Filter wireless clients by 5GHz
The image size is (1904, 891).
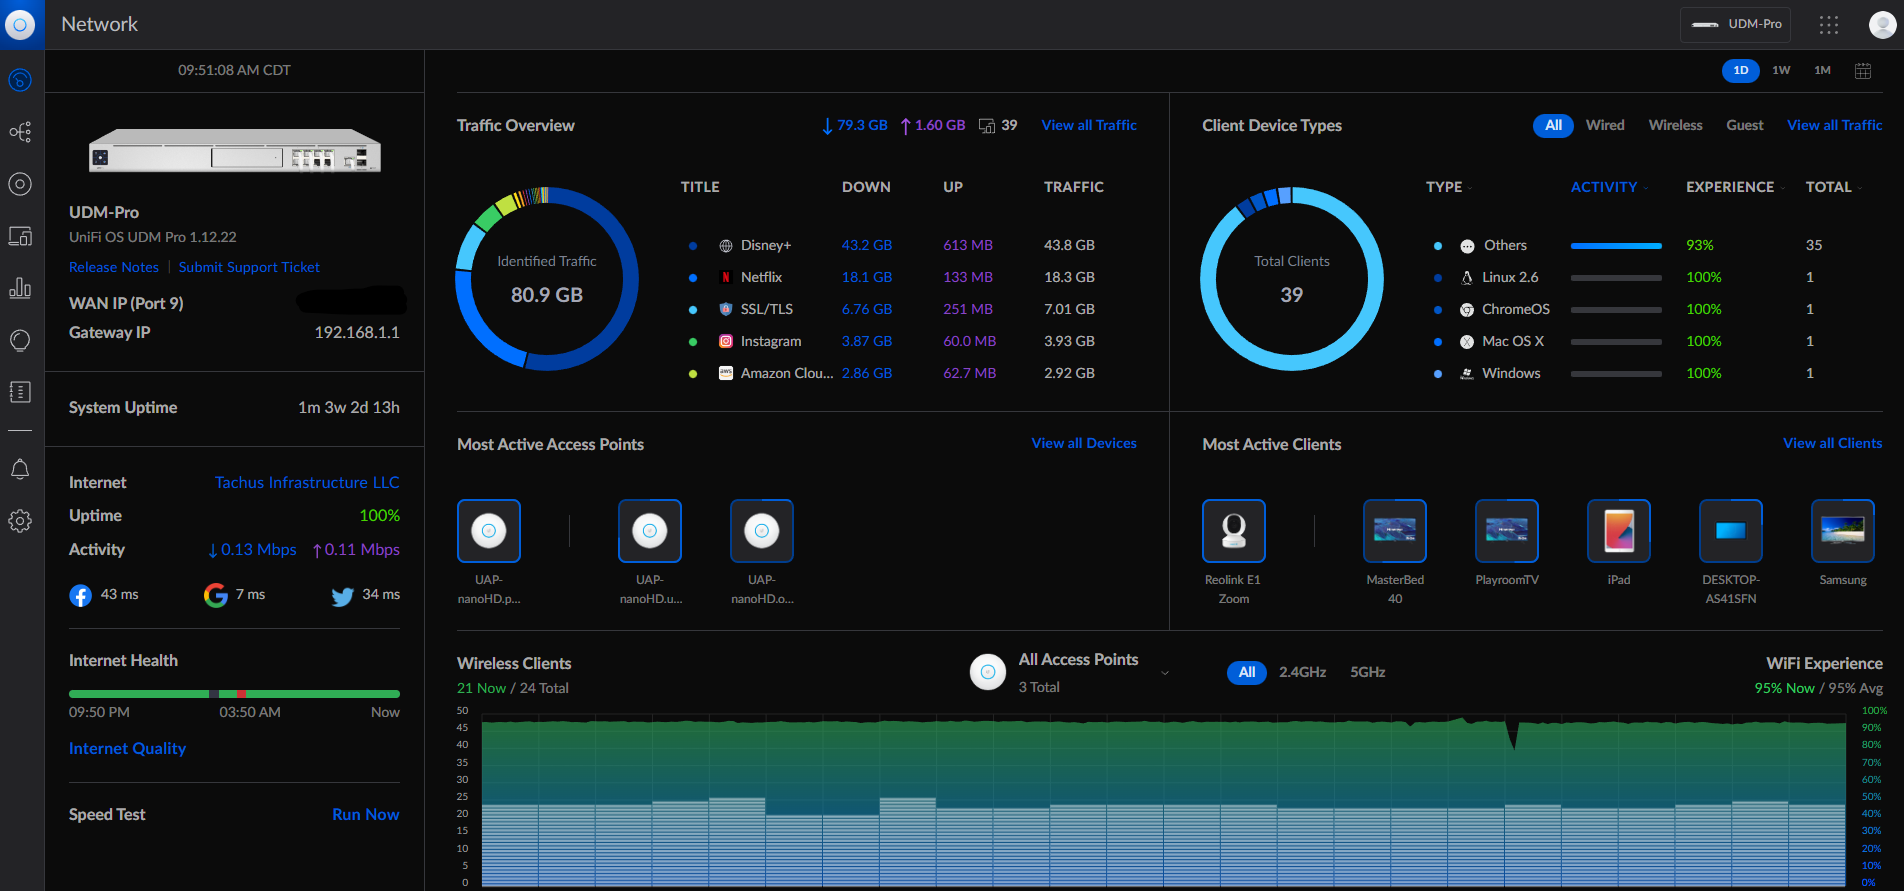point(1367,672)
